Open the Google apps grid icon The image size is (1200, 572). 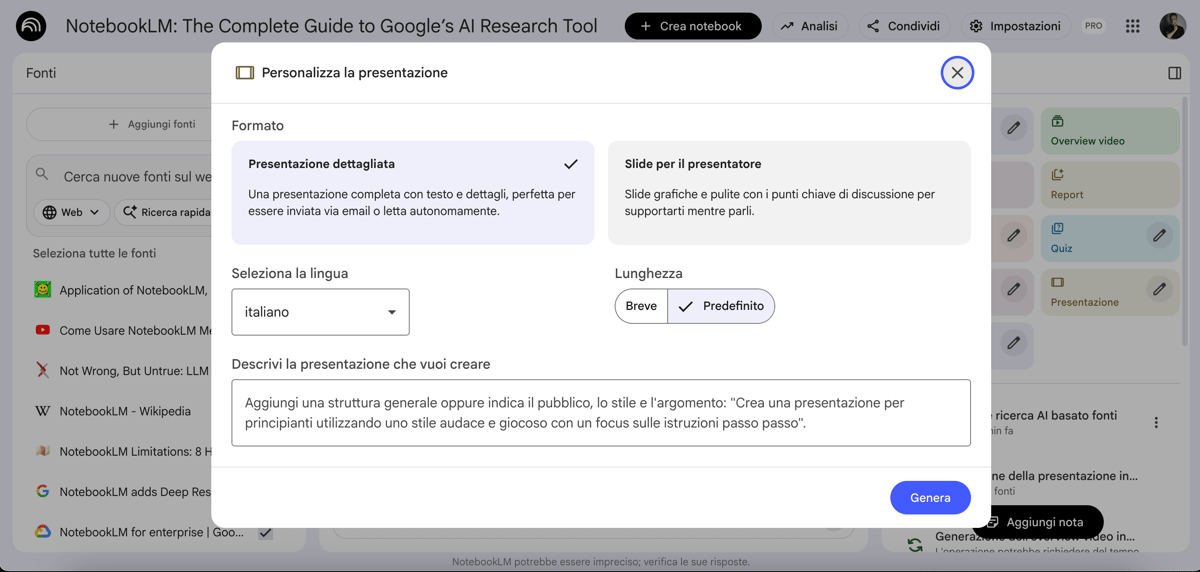pos(1132,26)
